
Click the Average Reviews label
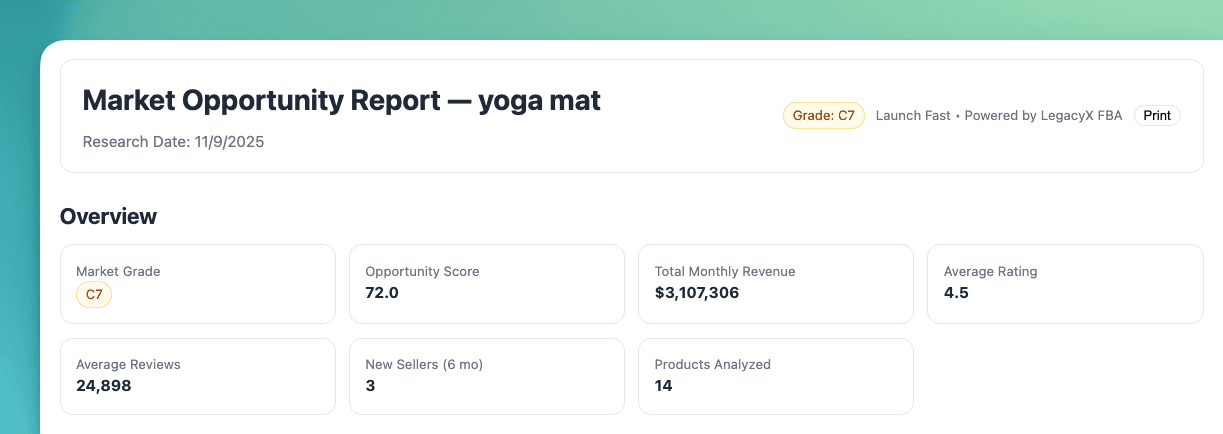point(128,365)
